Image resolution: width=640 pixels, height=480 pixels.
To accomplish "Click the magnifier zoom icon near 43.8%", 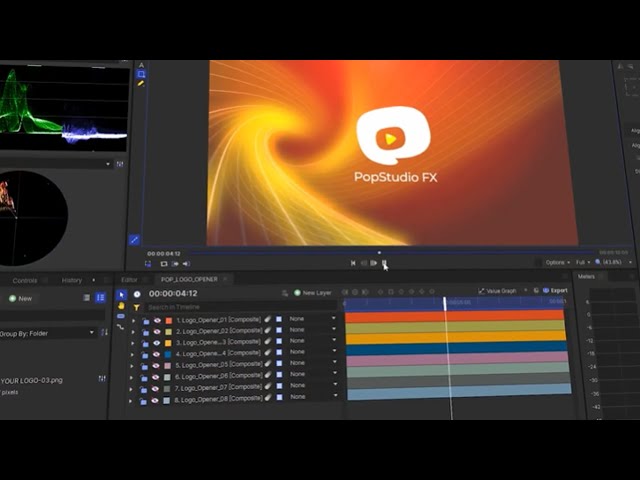I will [x=598, y=262].
